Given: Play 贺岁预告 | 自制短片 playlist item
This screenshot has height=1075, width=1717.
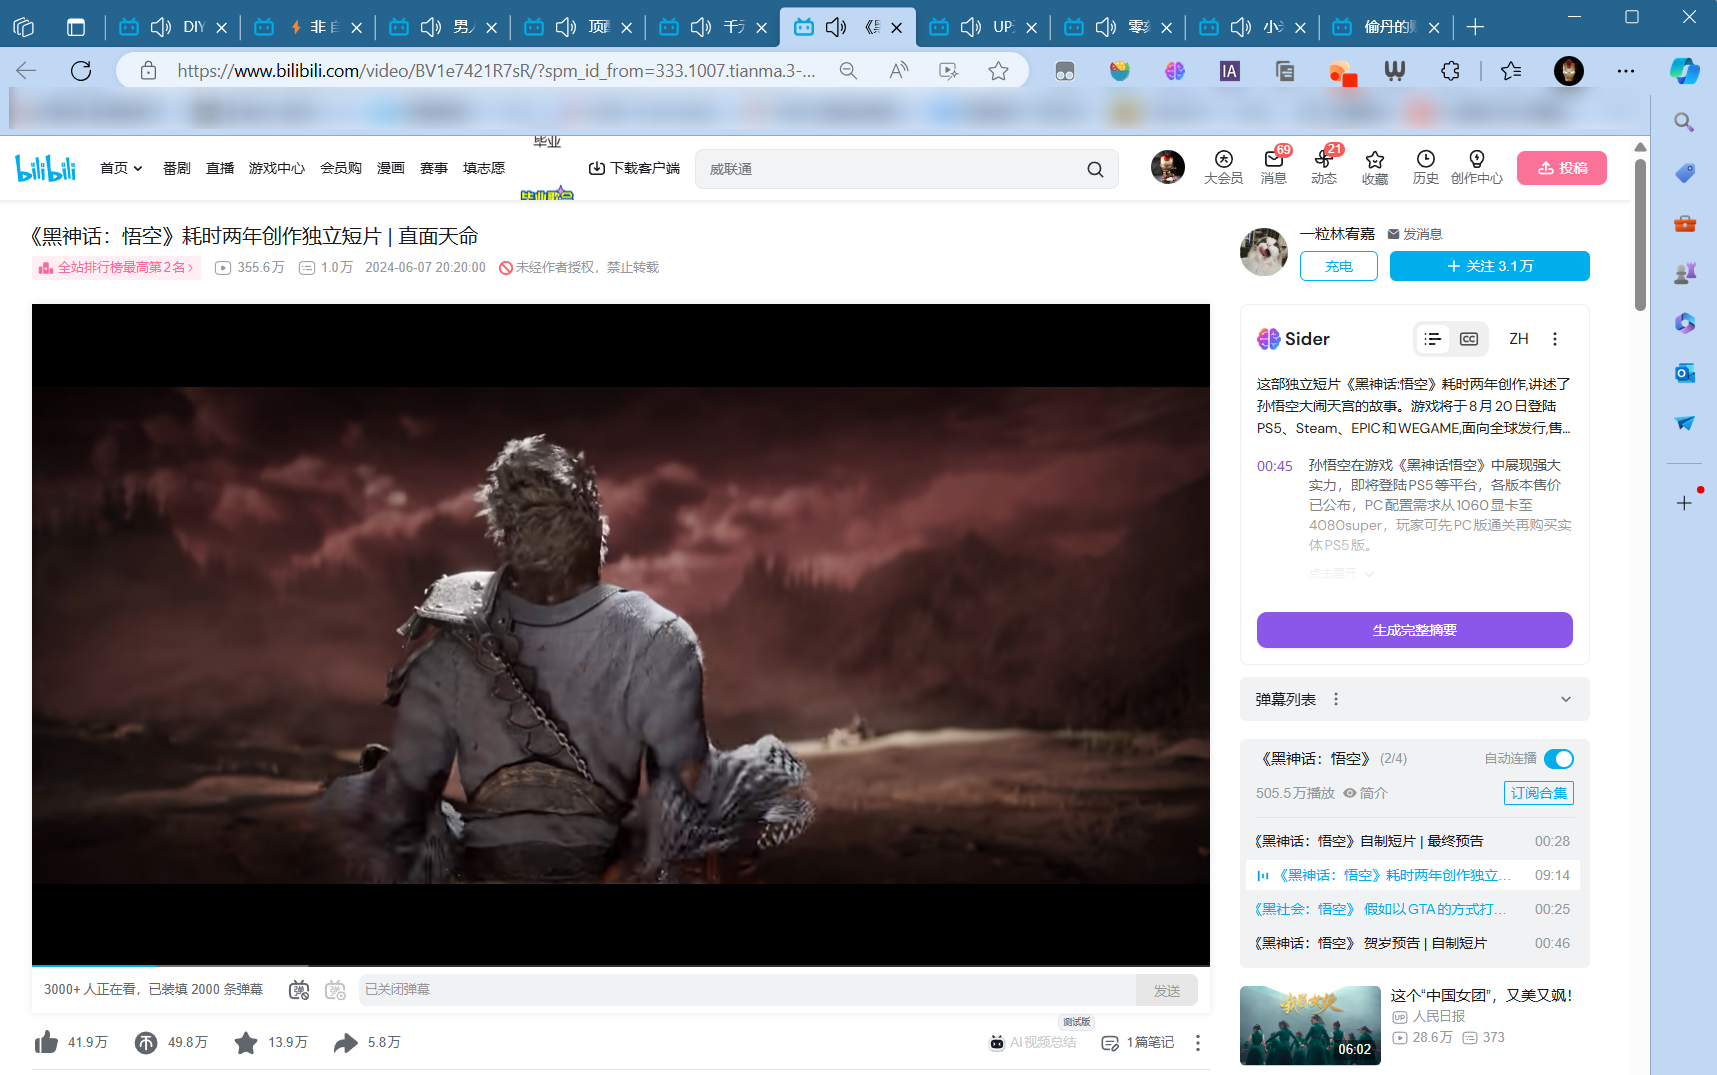Looking at the screenshot, I should pos(1413,944).
